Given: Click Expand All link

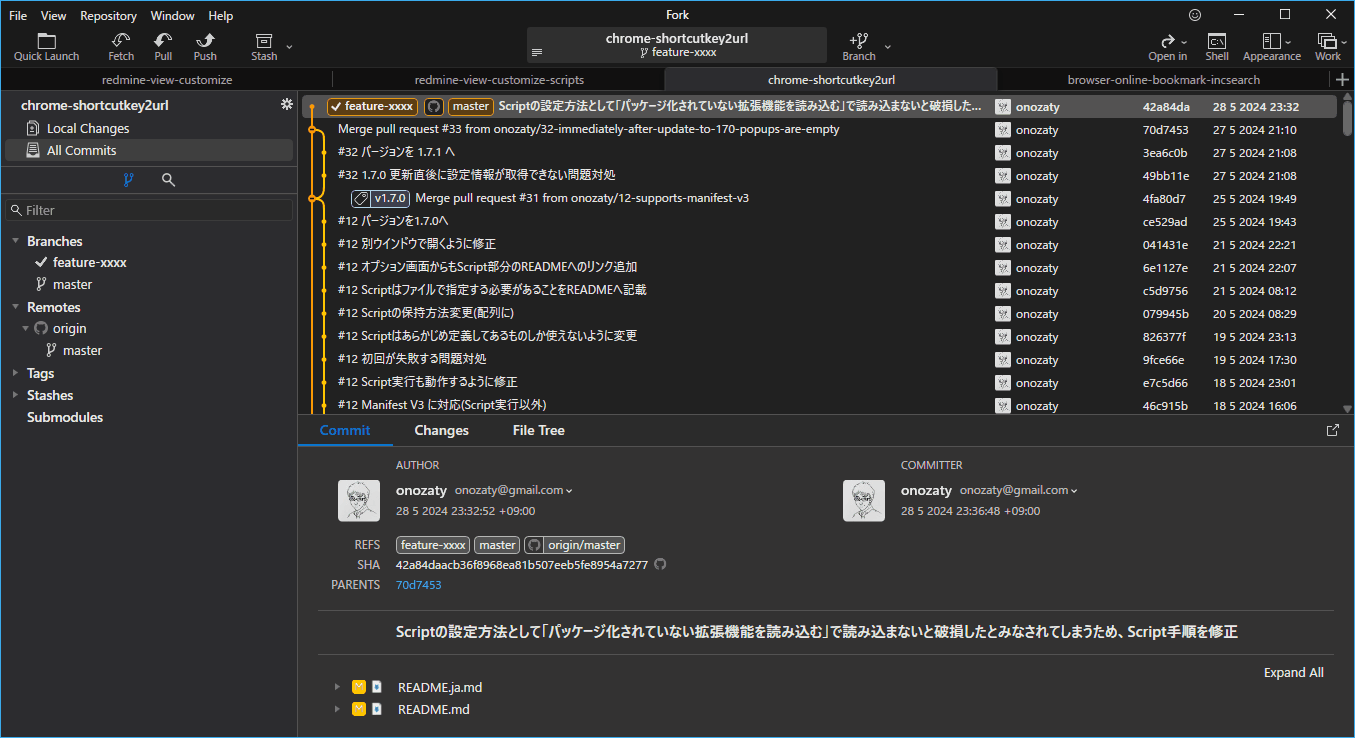Looking at the screenshot, I should (x=1293, y=672).
